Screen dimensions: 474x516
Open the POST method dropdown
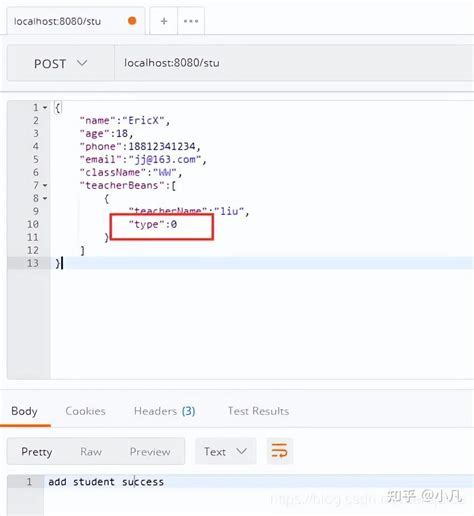coord(61,63)
